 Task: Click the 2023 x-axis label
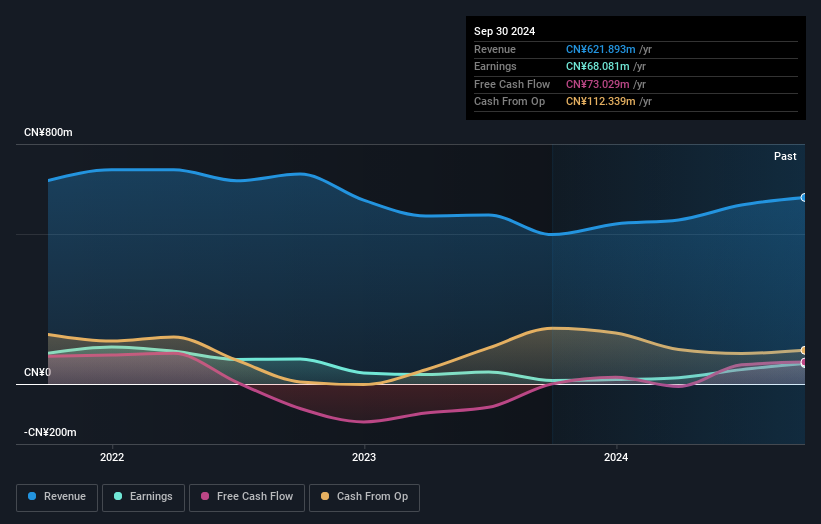364,458
